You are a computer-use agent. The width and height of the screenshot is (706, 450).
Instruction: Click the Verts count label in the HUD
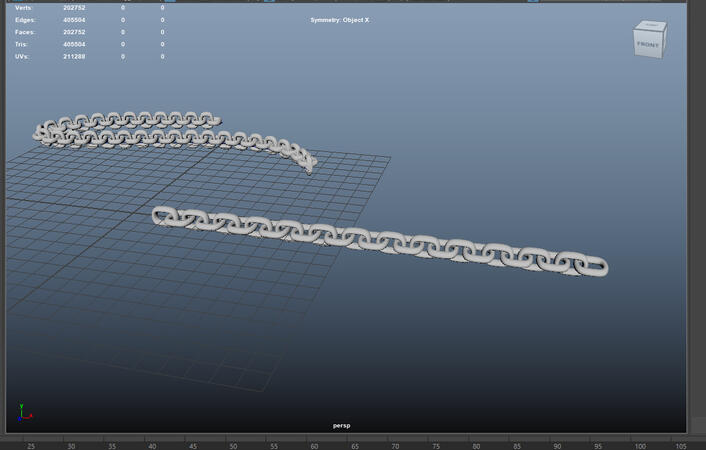(24, 8)
